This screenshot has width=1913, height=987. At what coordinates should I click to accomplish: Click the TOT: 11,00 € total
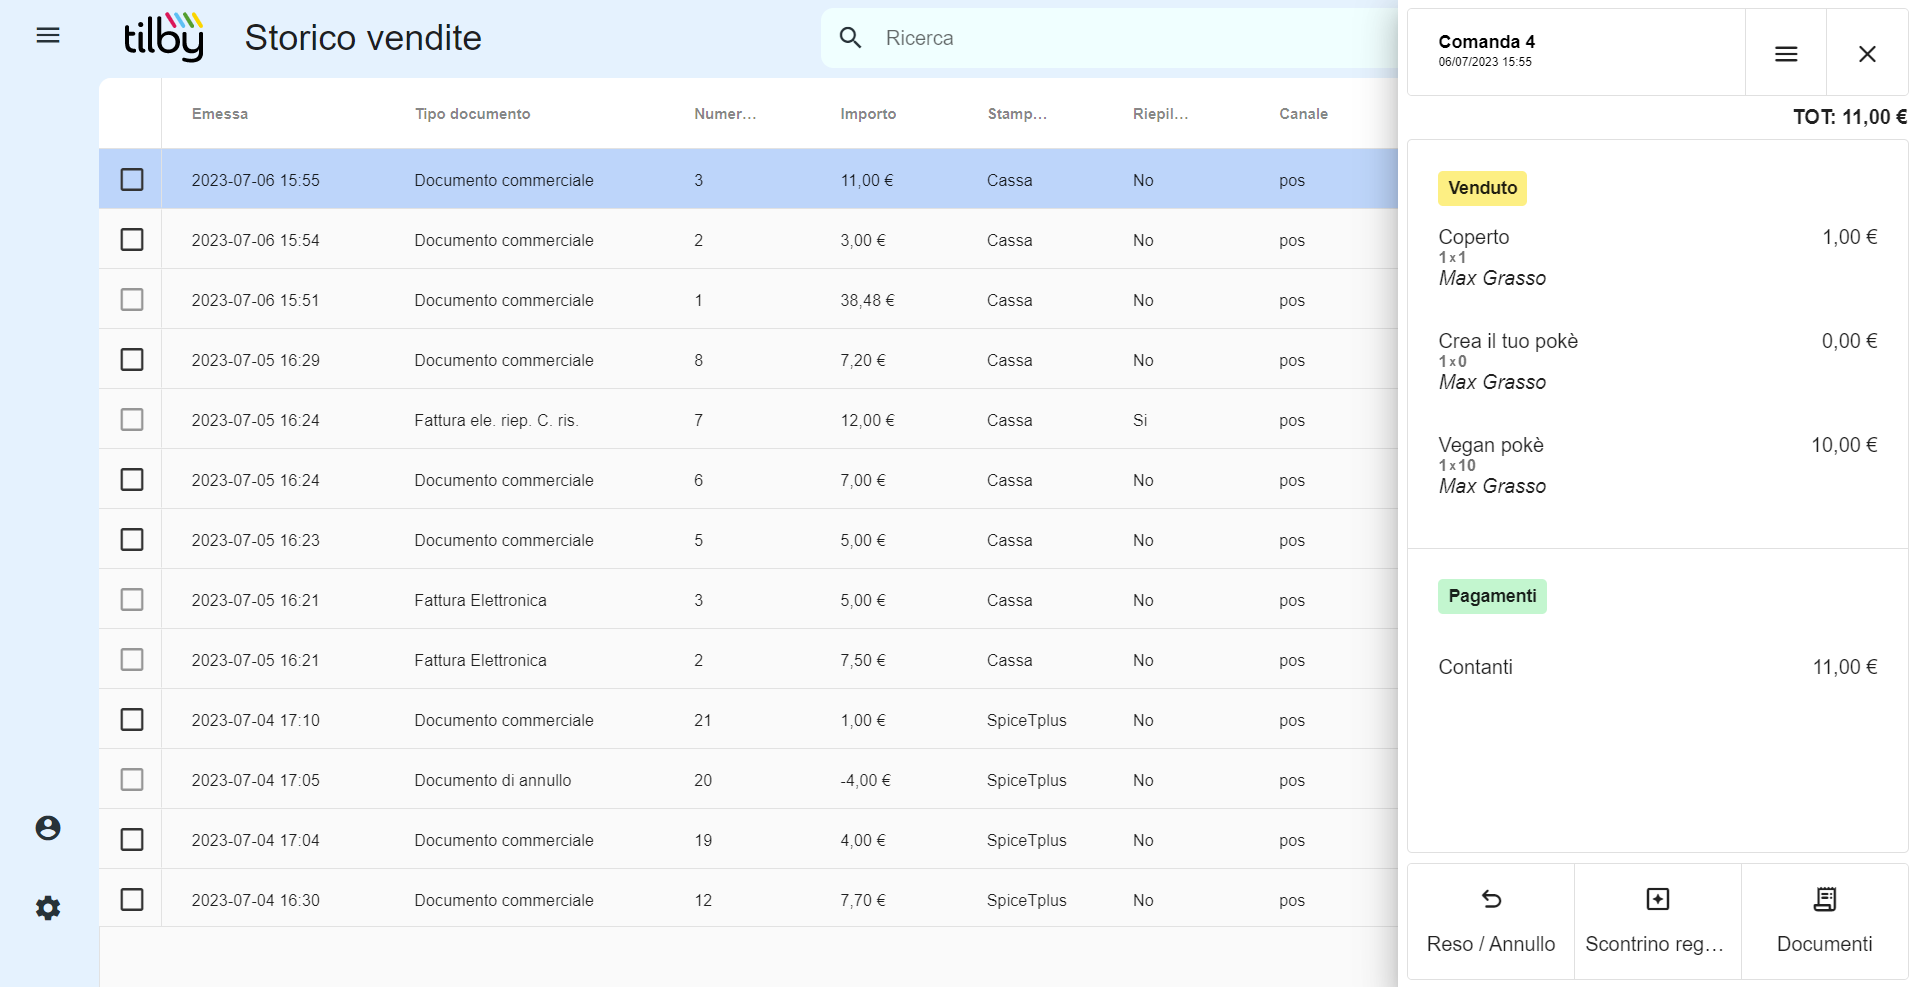(1850, 117)
